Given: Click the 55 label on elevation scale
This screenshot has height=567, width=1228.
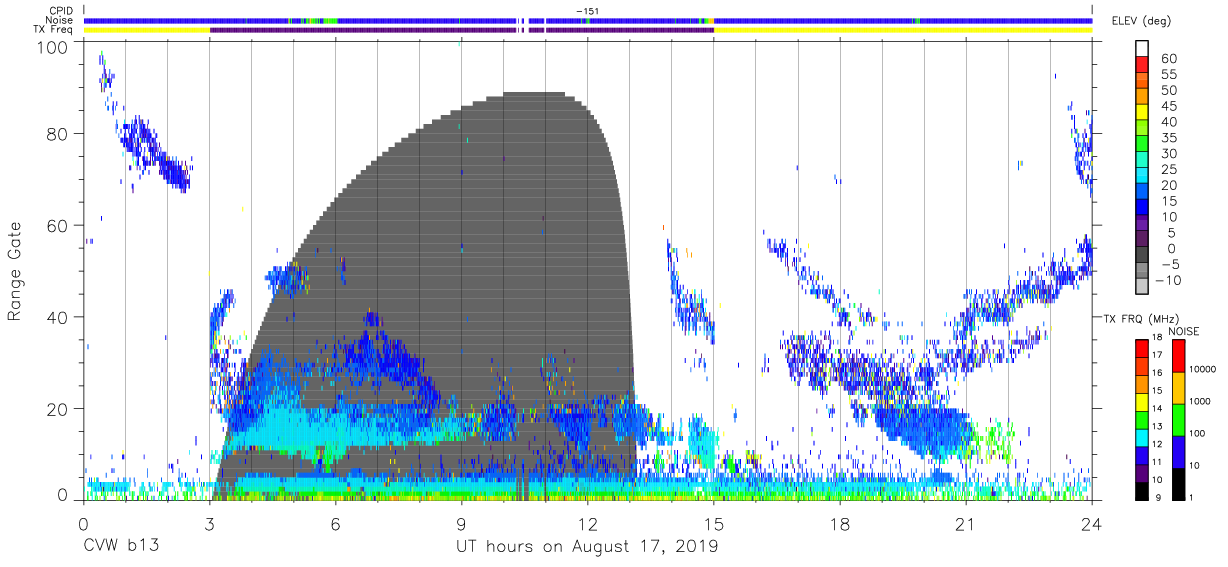Looking at the screenshot, I should pos(1168,75).
